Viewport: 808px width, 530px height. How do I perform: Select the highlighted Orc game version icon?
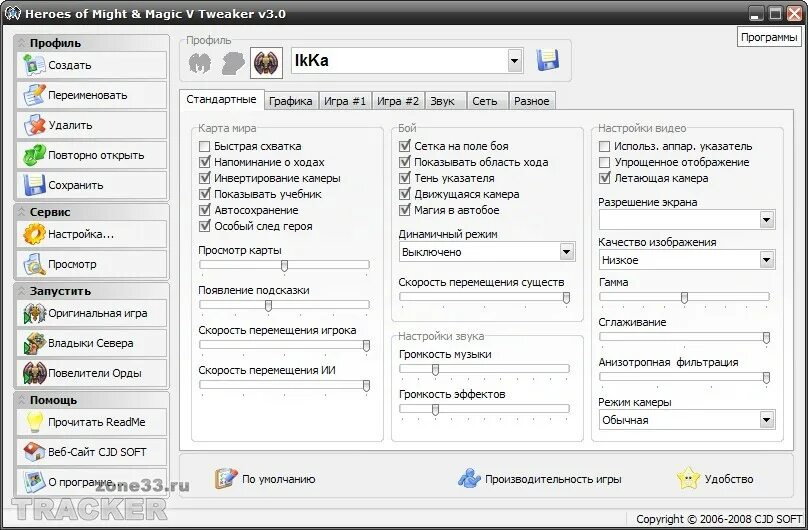pos(266,63)
